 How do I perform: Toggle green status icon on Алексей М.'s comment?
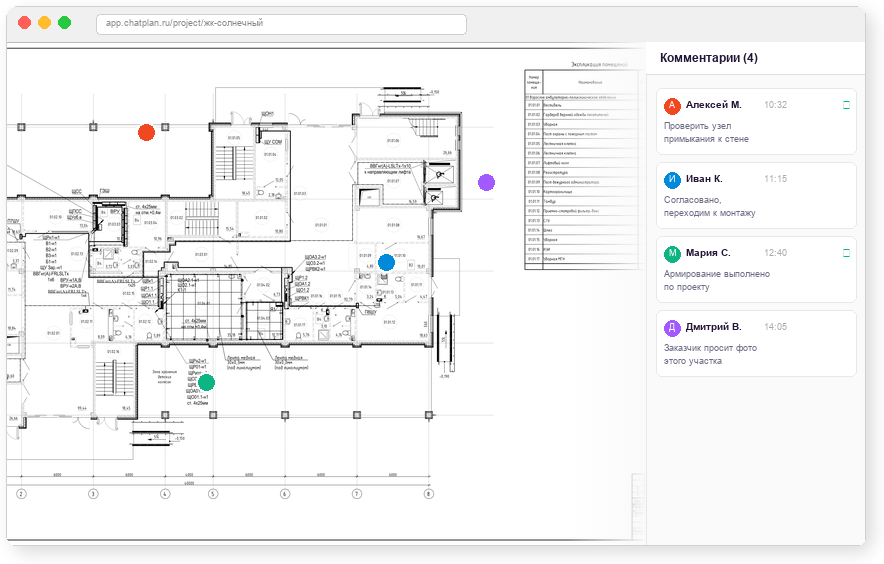pyautogui.click(x=846, y=105)
